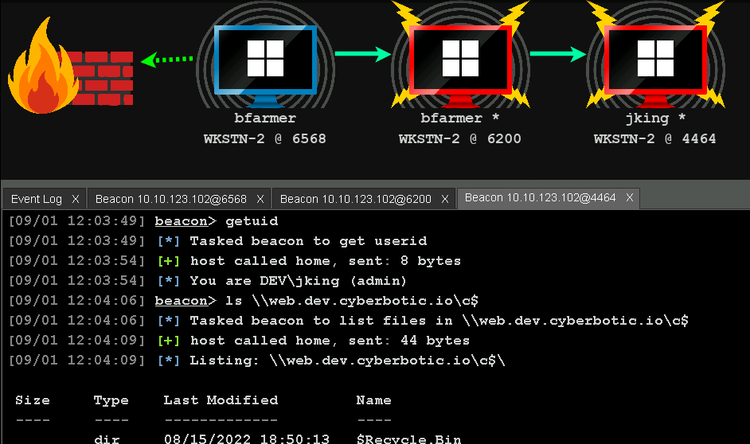This screenshot has width=750, height=444.
Task: Close the Beacon 10.10.123.102@6568 tab
Action: [260, 199]
